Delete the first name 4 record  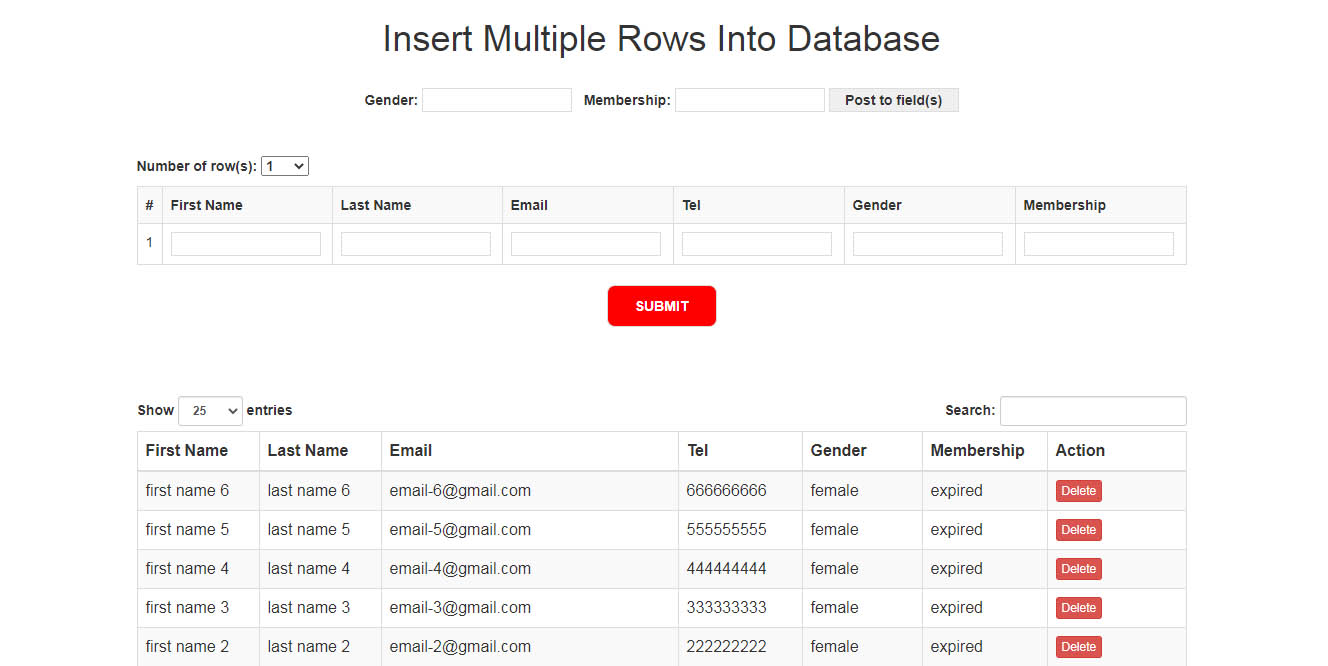[x=1079, y=569]
